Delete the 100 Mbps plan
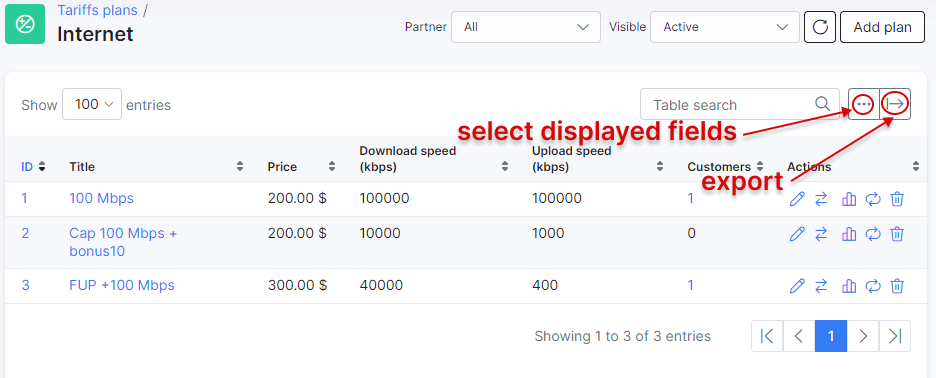The width and height of the screenshot is (936, 378). [897, 199]
